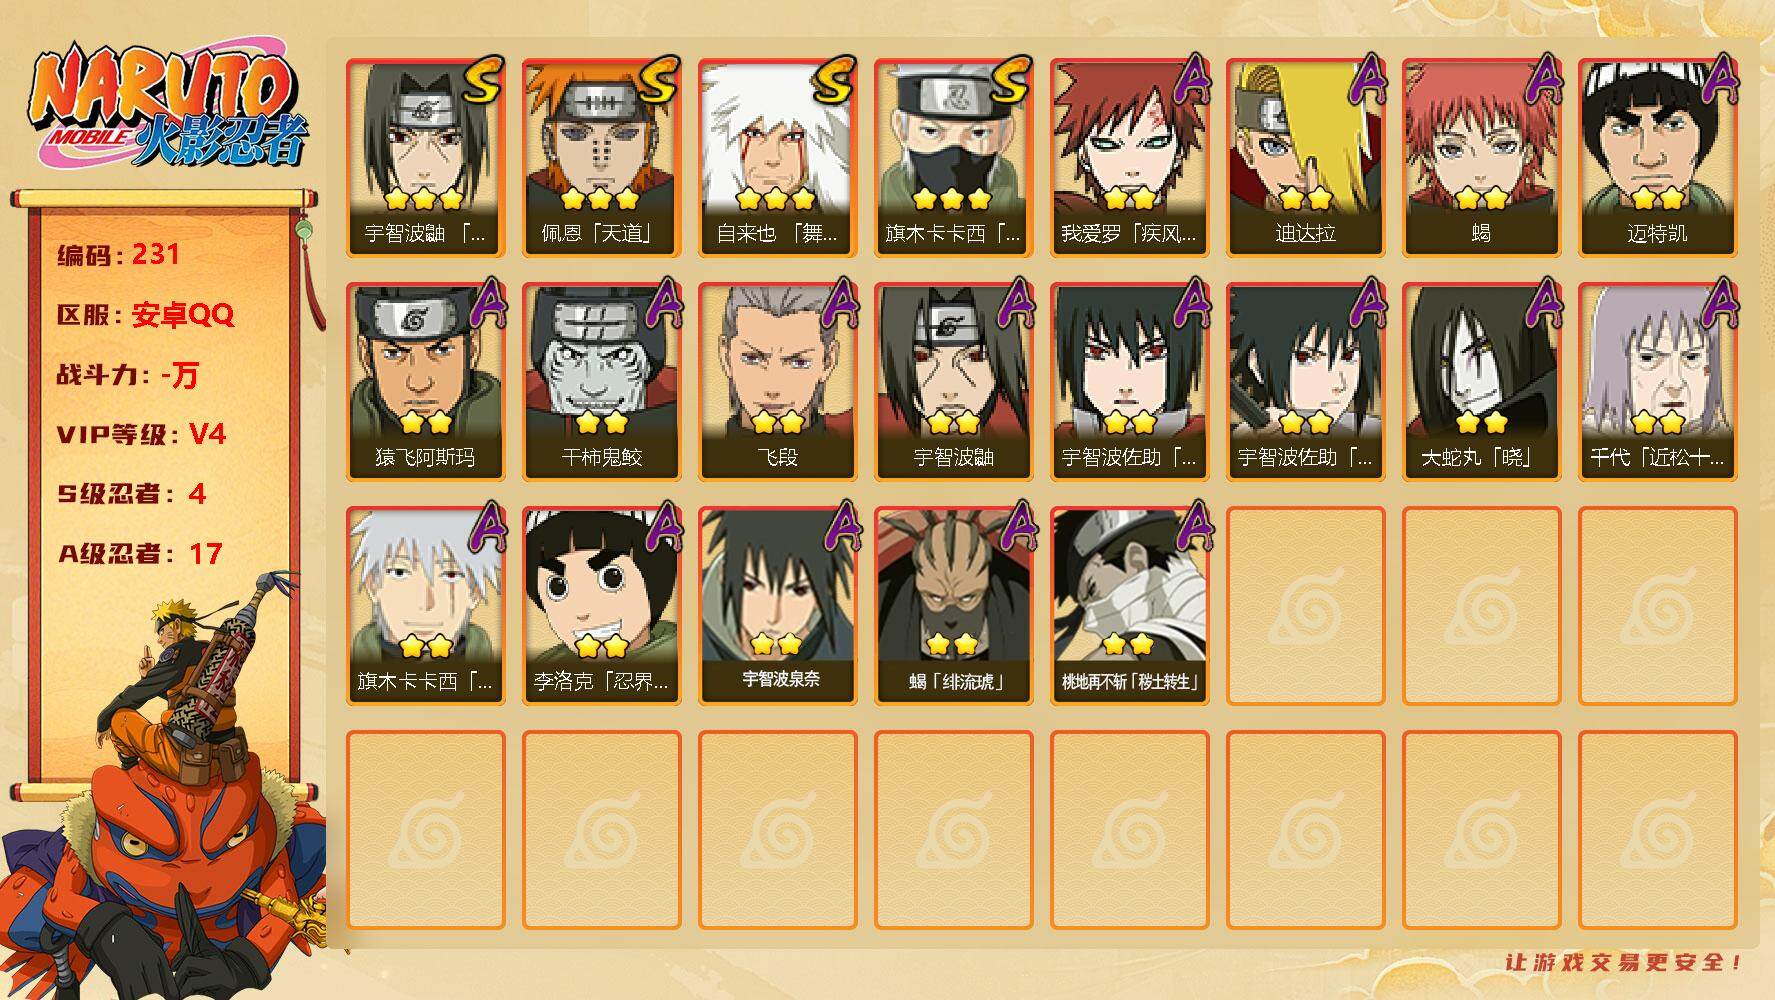Select the 飞段 ninja card
Viewport: 1775px width, 1000px height.
(x=777, y=382)
